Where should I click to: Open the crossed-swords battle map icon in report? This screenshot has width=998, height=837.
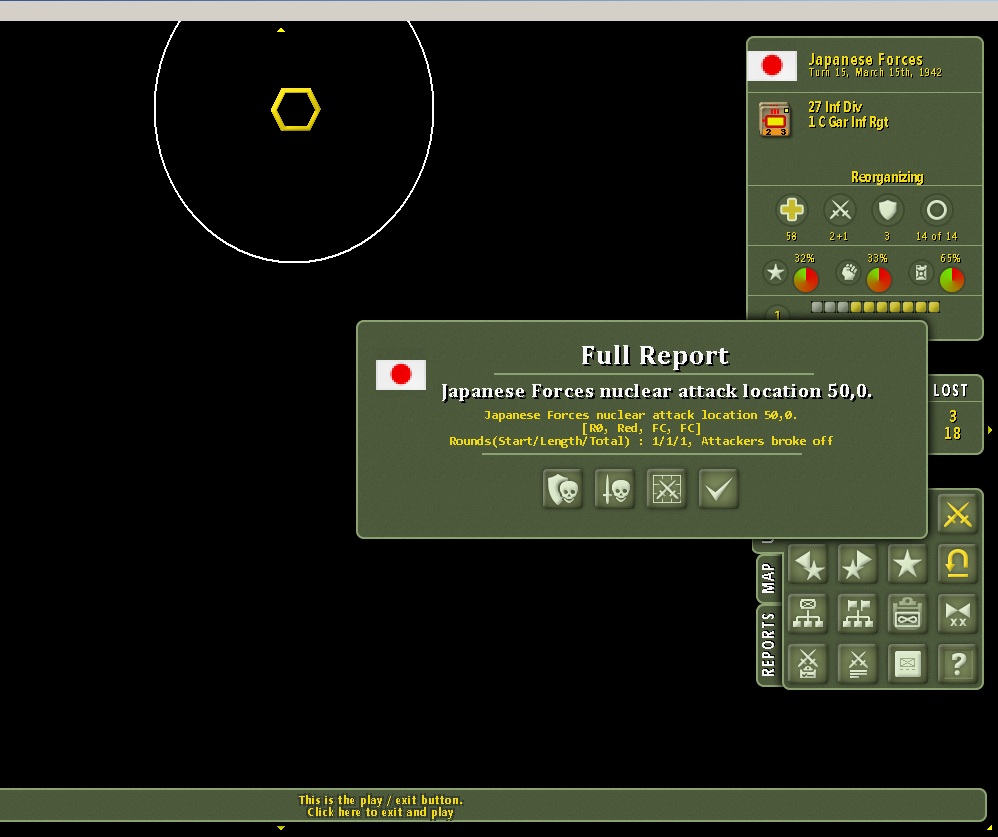click(x=666, y=489)
